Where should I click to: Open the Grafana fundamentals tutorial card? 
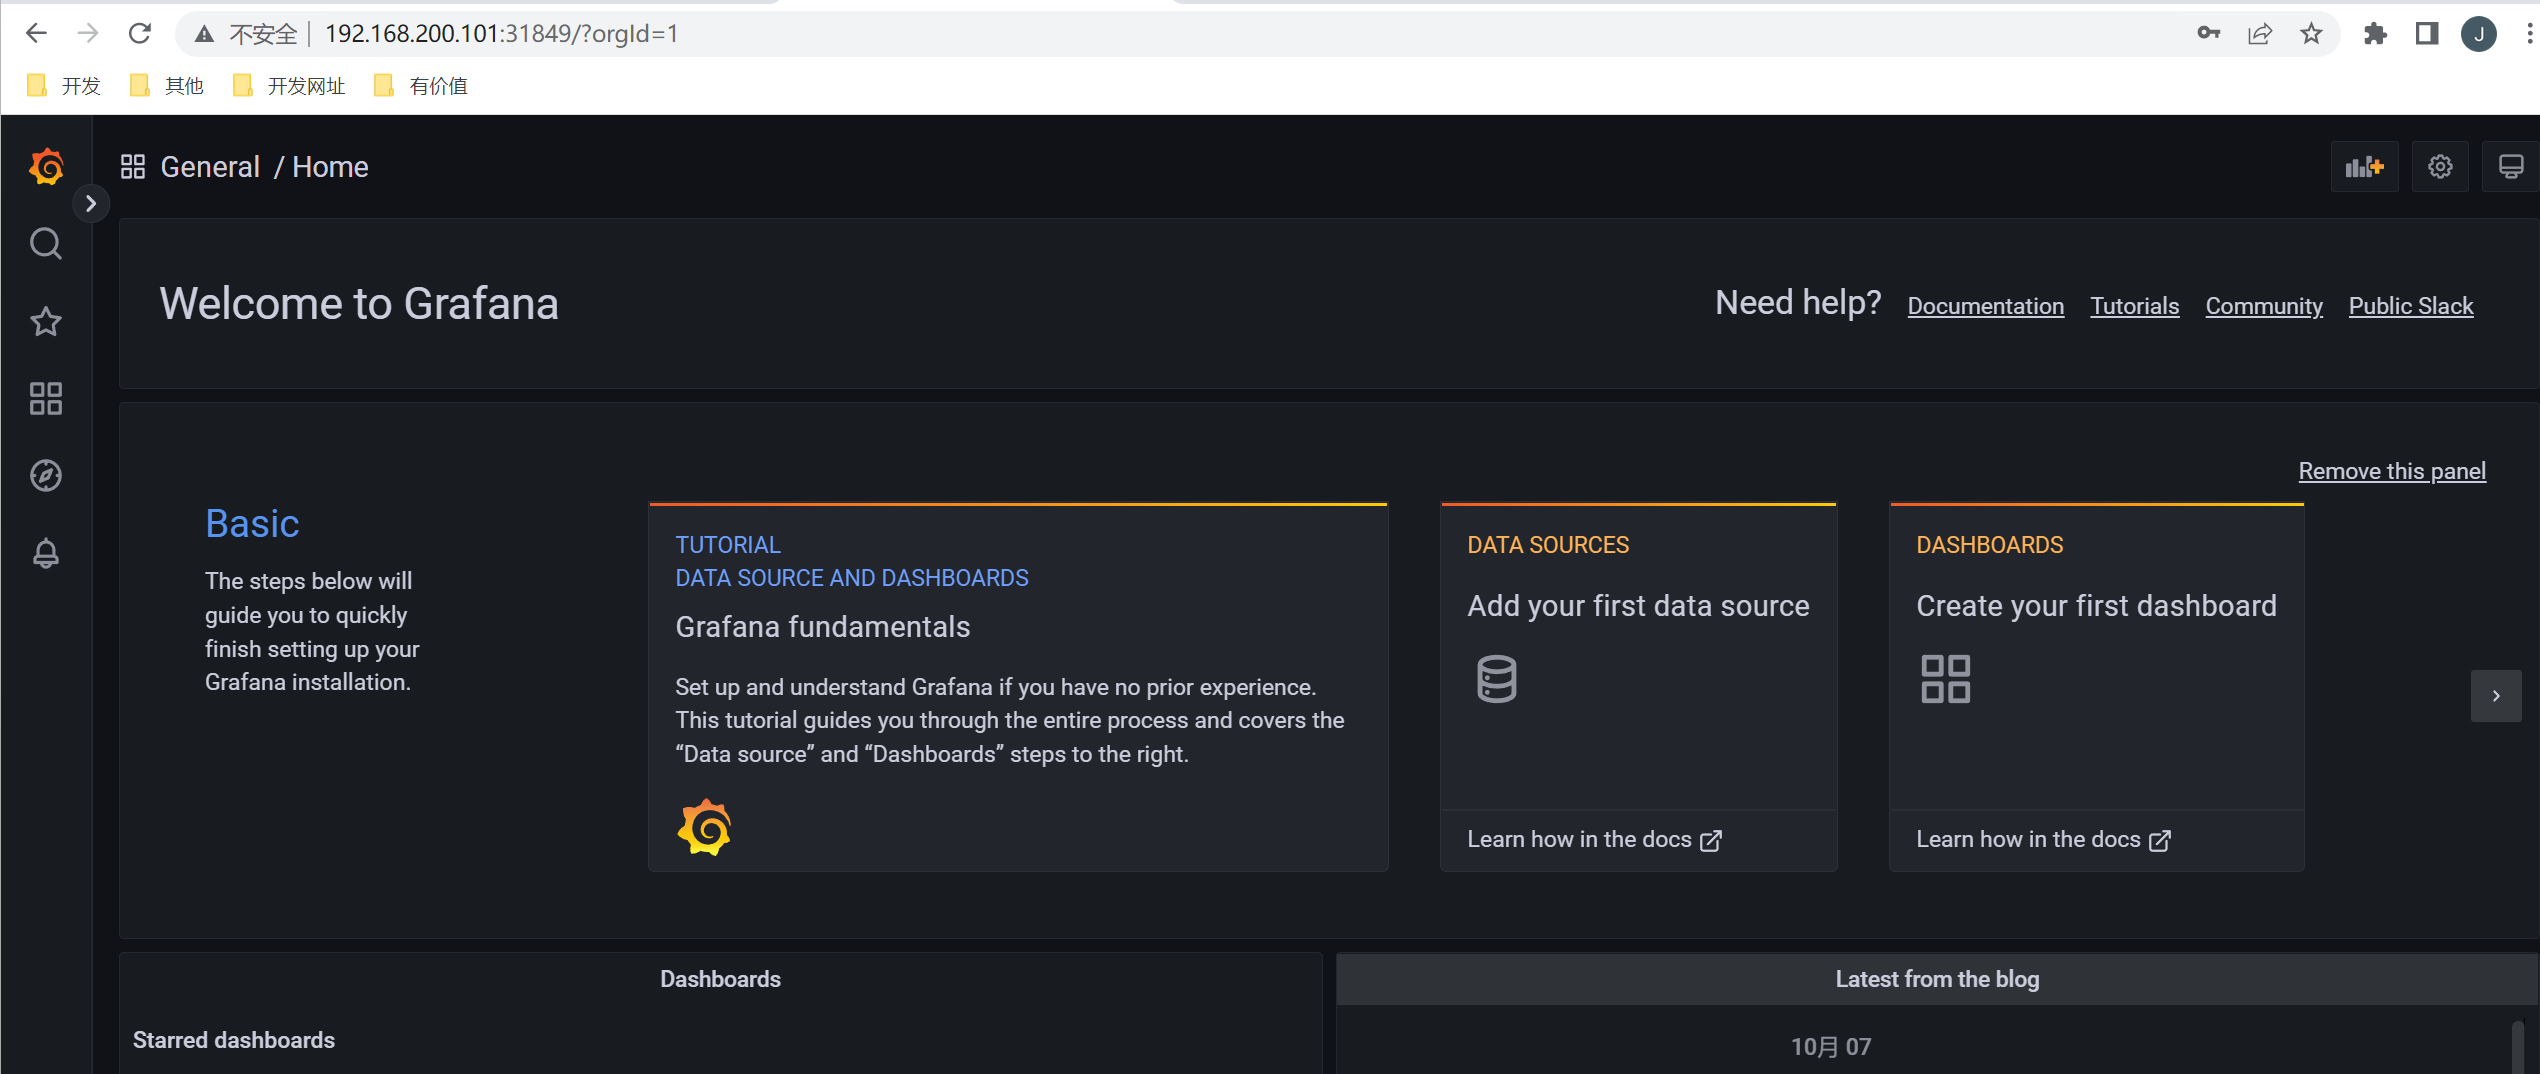1018,687
